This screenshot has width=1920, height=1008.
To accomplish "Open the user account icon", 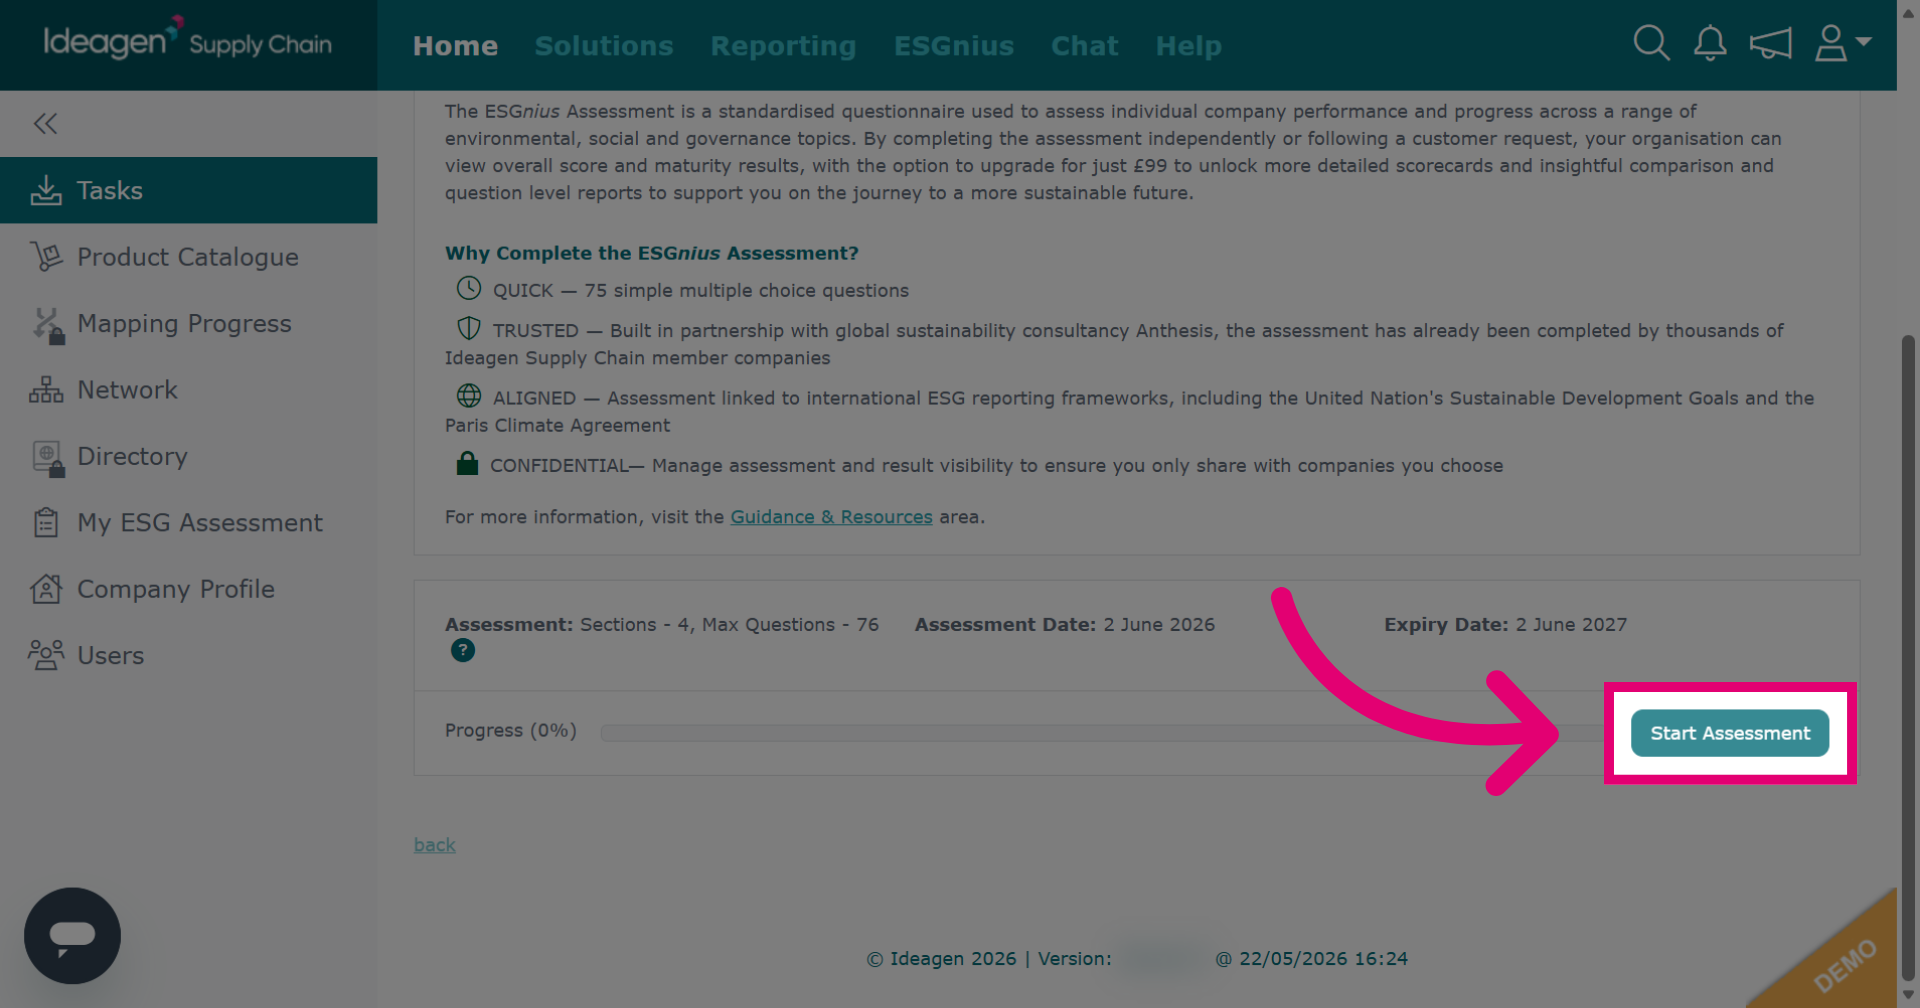I will pyautogui.click(x=1831, y=43).
